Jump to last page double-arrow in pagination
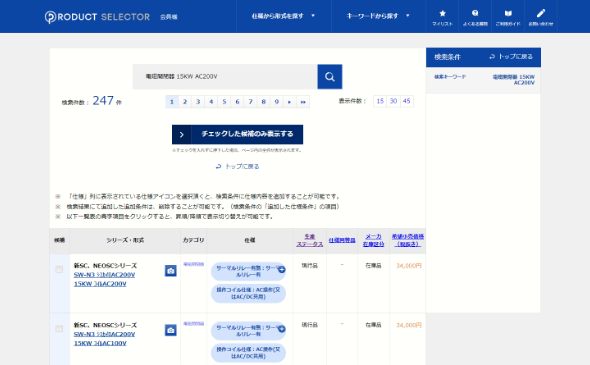The width and height of the screenshot is (590, 365). (303, 102)
